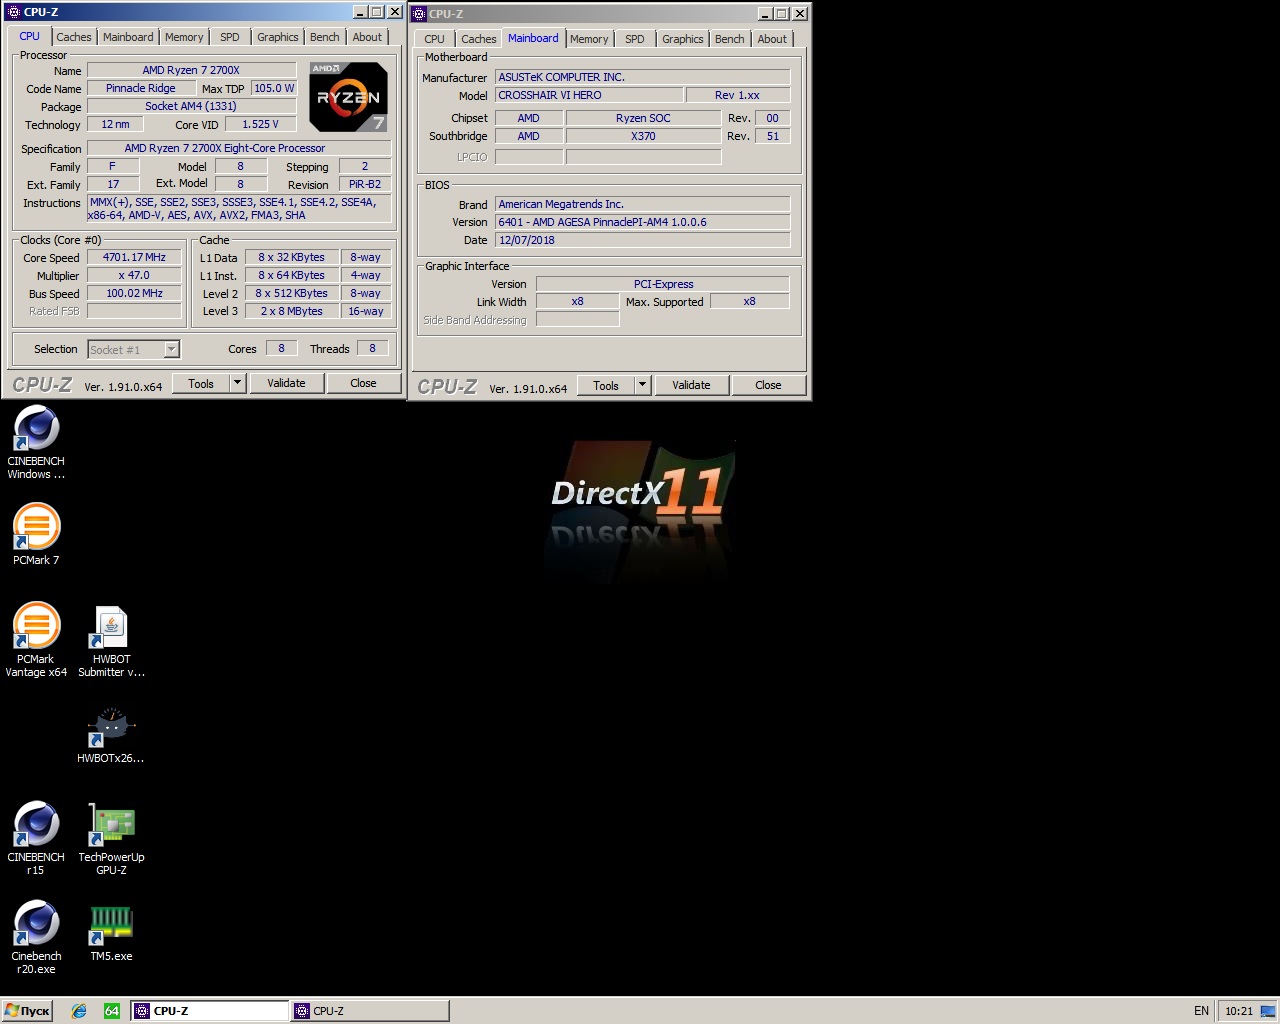
Task: Click Close button in left CPU-Z window
Action: click(x=363, y=383)
